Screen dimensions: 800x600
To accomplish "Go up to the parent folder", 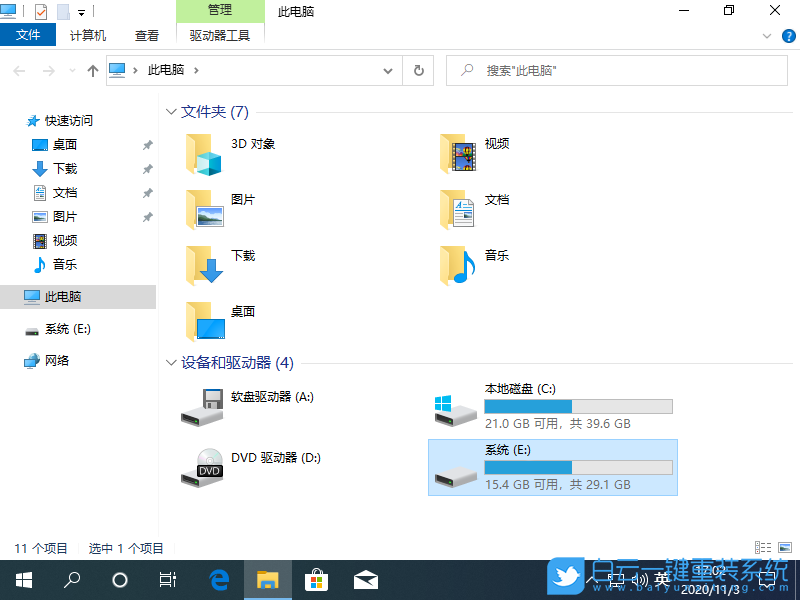I will tap(90, 70).
